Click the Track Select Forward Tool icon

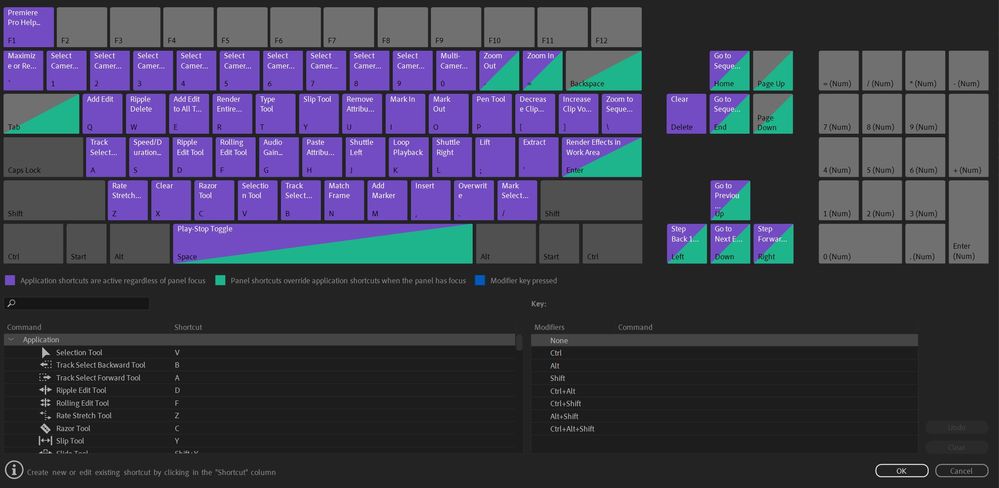[45, 378]
